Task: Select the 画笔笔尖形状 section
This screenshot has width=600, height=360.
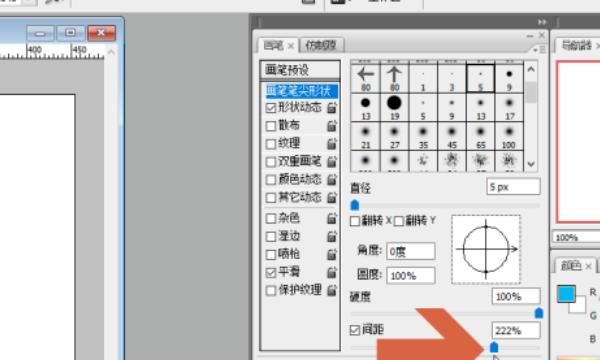Action: [x=301, y=91]
